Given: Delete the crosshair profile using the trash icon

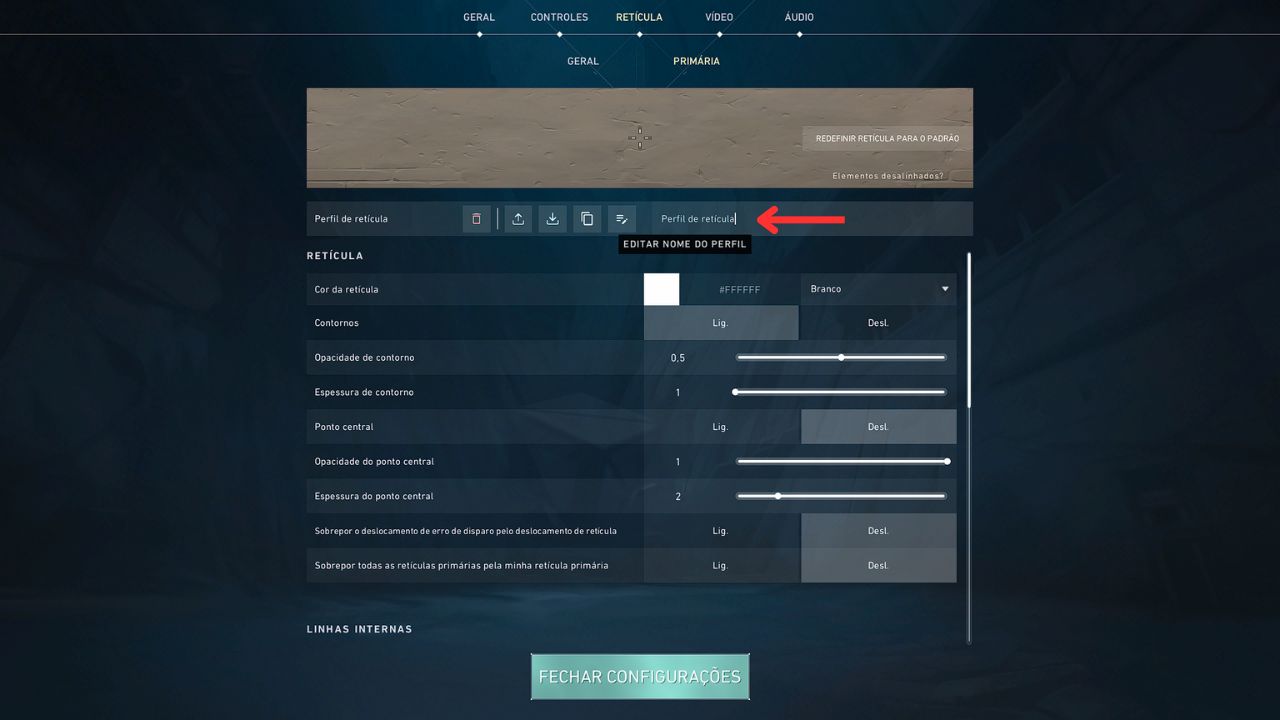Looking at the screenshot, I should coord(476,218).
